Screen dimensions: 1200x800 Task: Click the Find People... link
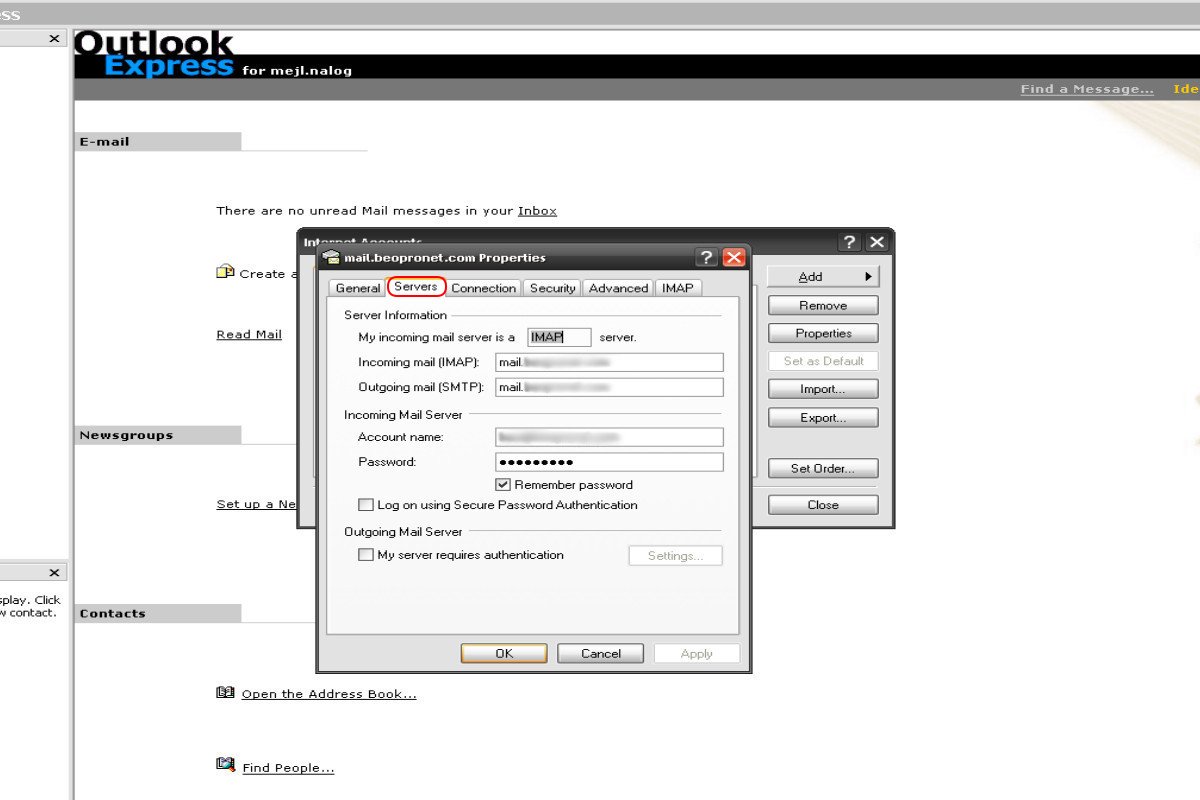[x=288, y=768]
